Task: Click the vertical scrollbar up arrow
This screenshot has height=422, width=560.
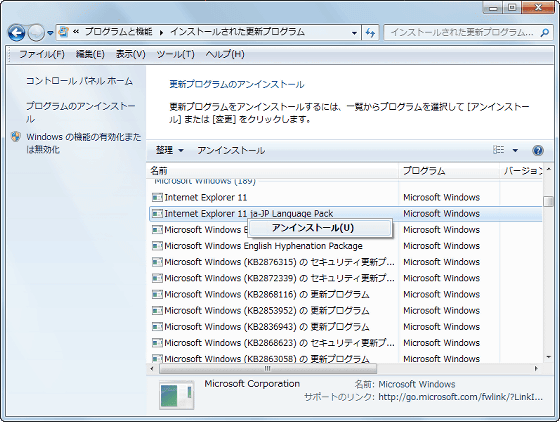Action: coord(549,170)
